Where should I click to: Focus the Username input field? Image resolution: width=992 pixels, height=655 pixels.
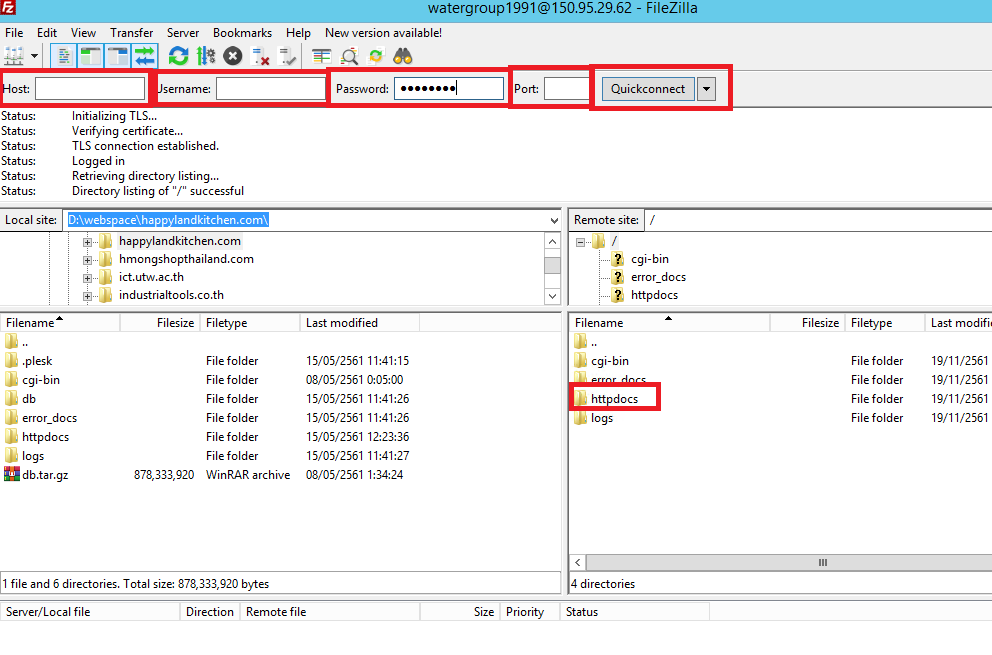click(271, 89)
